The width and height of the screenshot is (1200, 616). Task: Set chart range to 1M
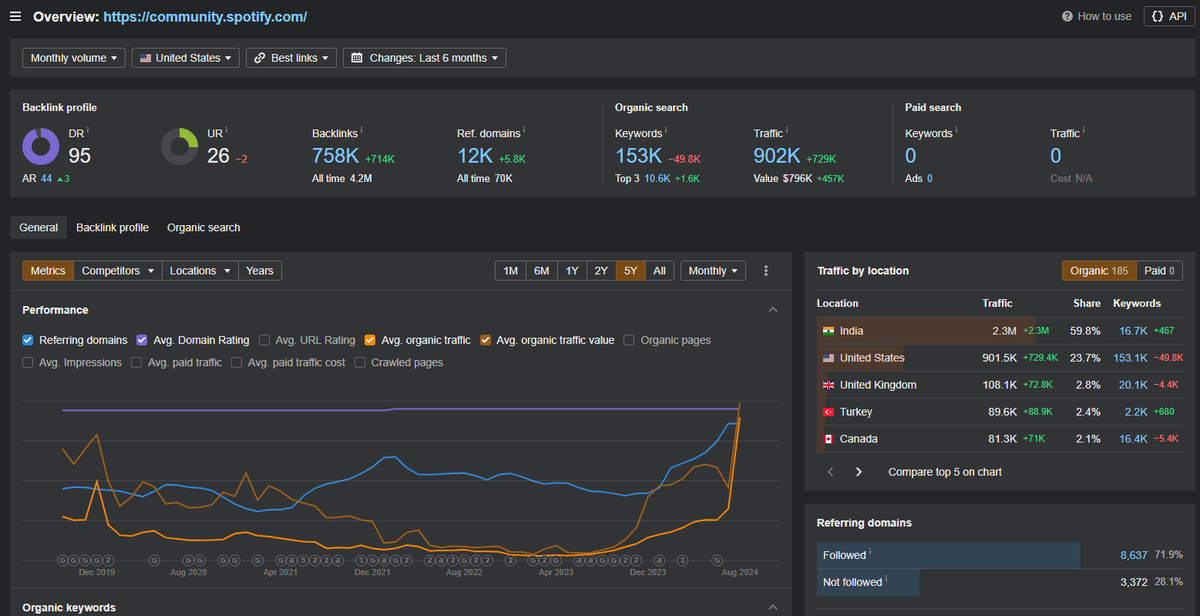(510, 271)
